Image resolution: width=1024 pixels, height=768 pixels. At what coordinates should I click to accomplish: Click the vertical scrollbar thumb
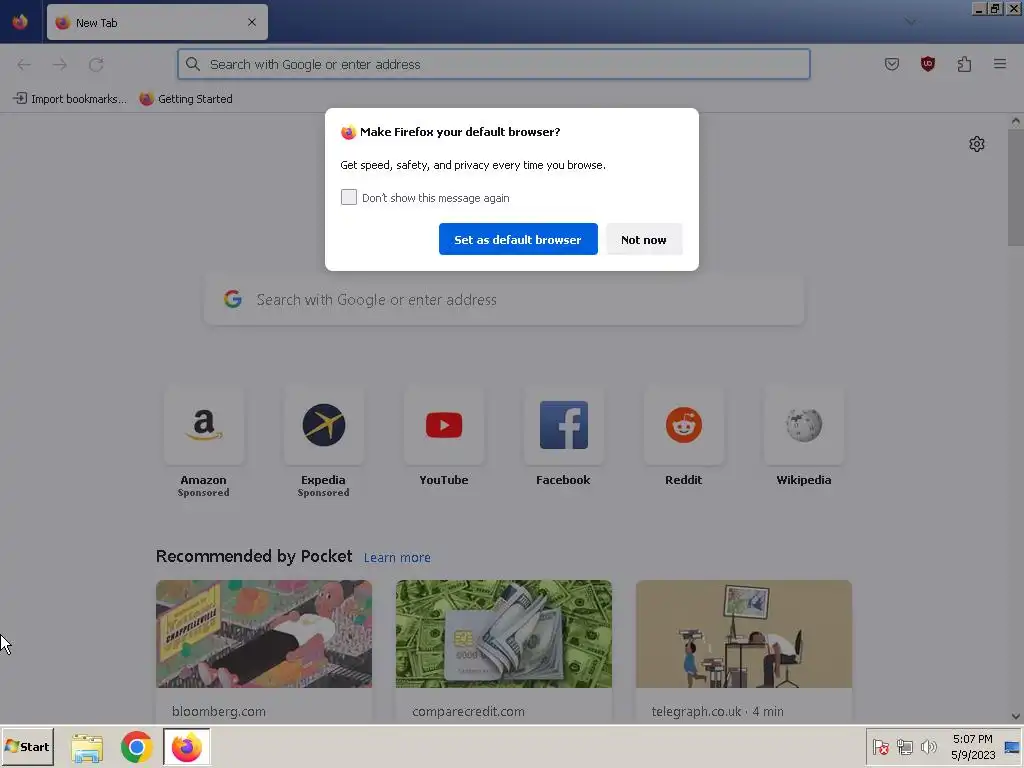pyautogui.click(x=1016, y=187)
